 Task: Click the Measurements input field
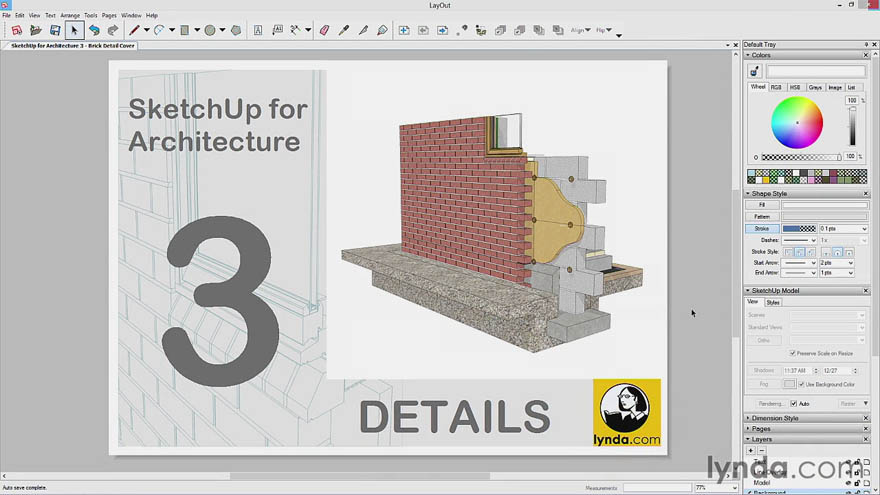(657, 488)
